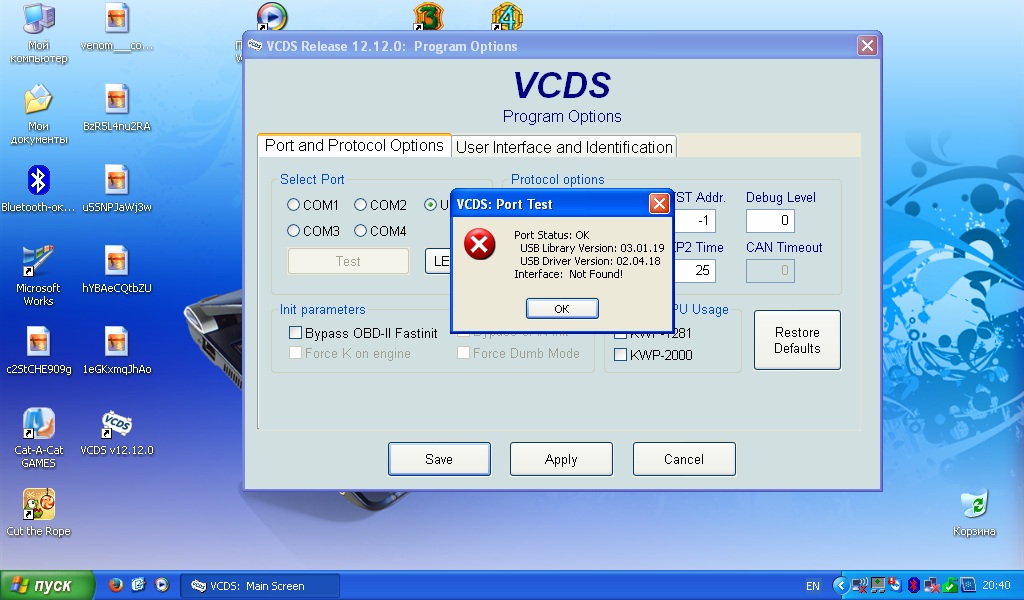Enable the KWP-2000 checkbox
This screenshot has width=1024, height=600.
tap(620, 355)
